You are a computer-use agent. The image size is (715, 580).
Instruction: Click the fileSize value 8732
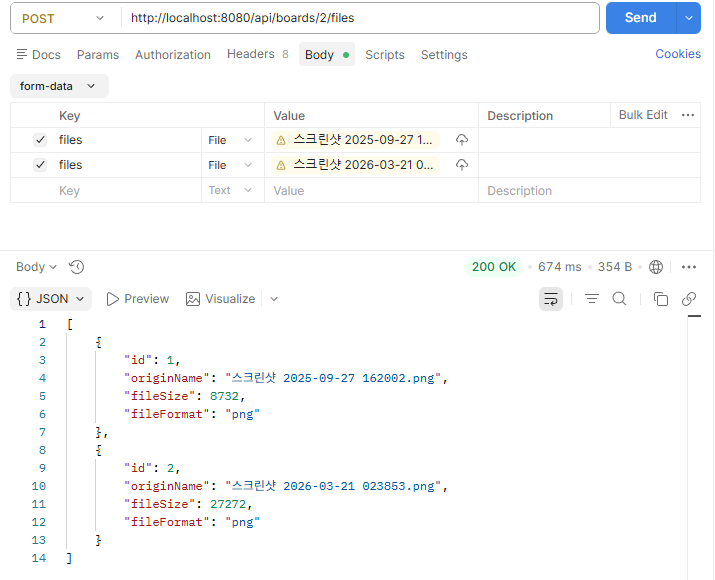224,396
